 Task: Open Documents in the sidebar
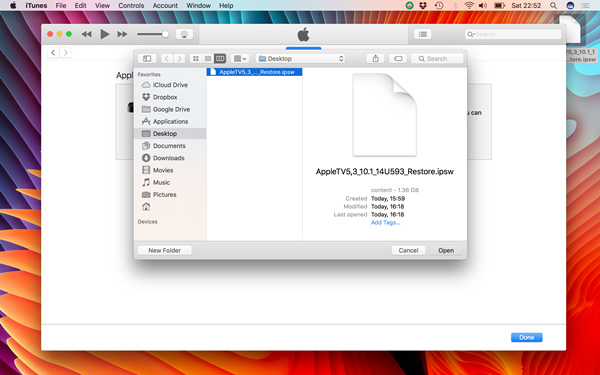(x=170, y=146)
